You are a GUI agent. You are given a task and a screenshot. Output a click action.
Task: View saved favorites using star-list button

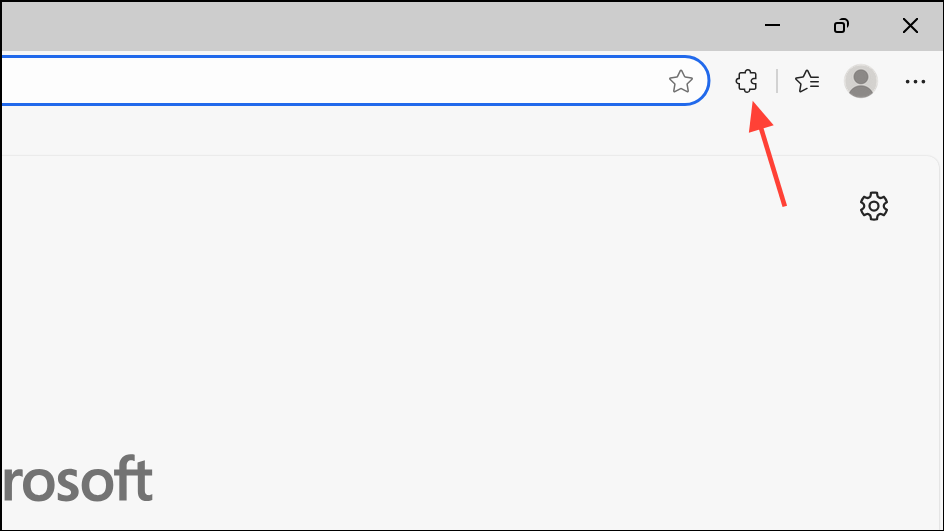pyautogui.click(x=807, y=81)
